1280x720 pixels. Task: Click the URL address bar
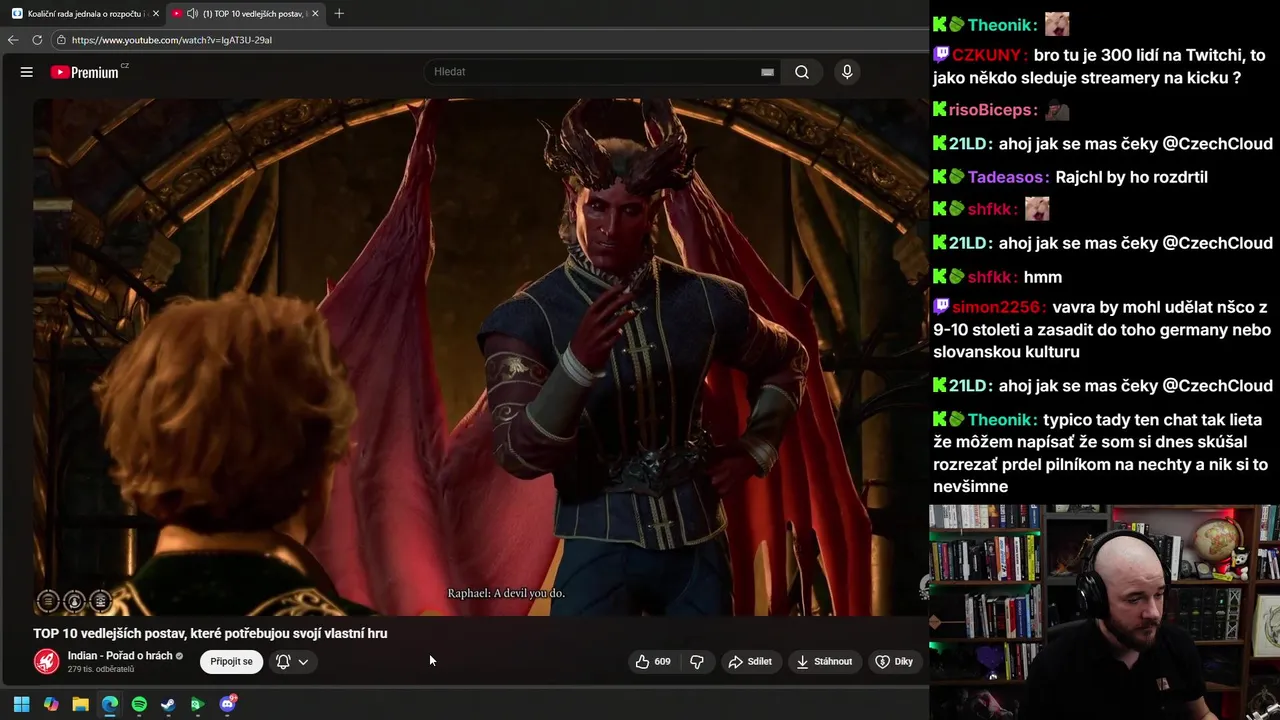pyautogui.click(x=490, y=40)
